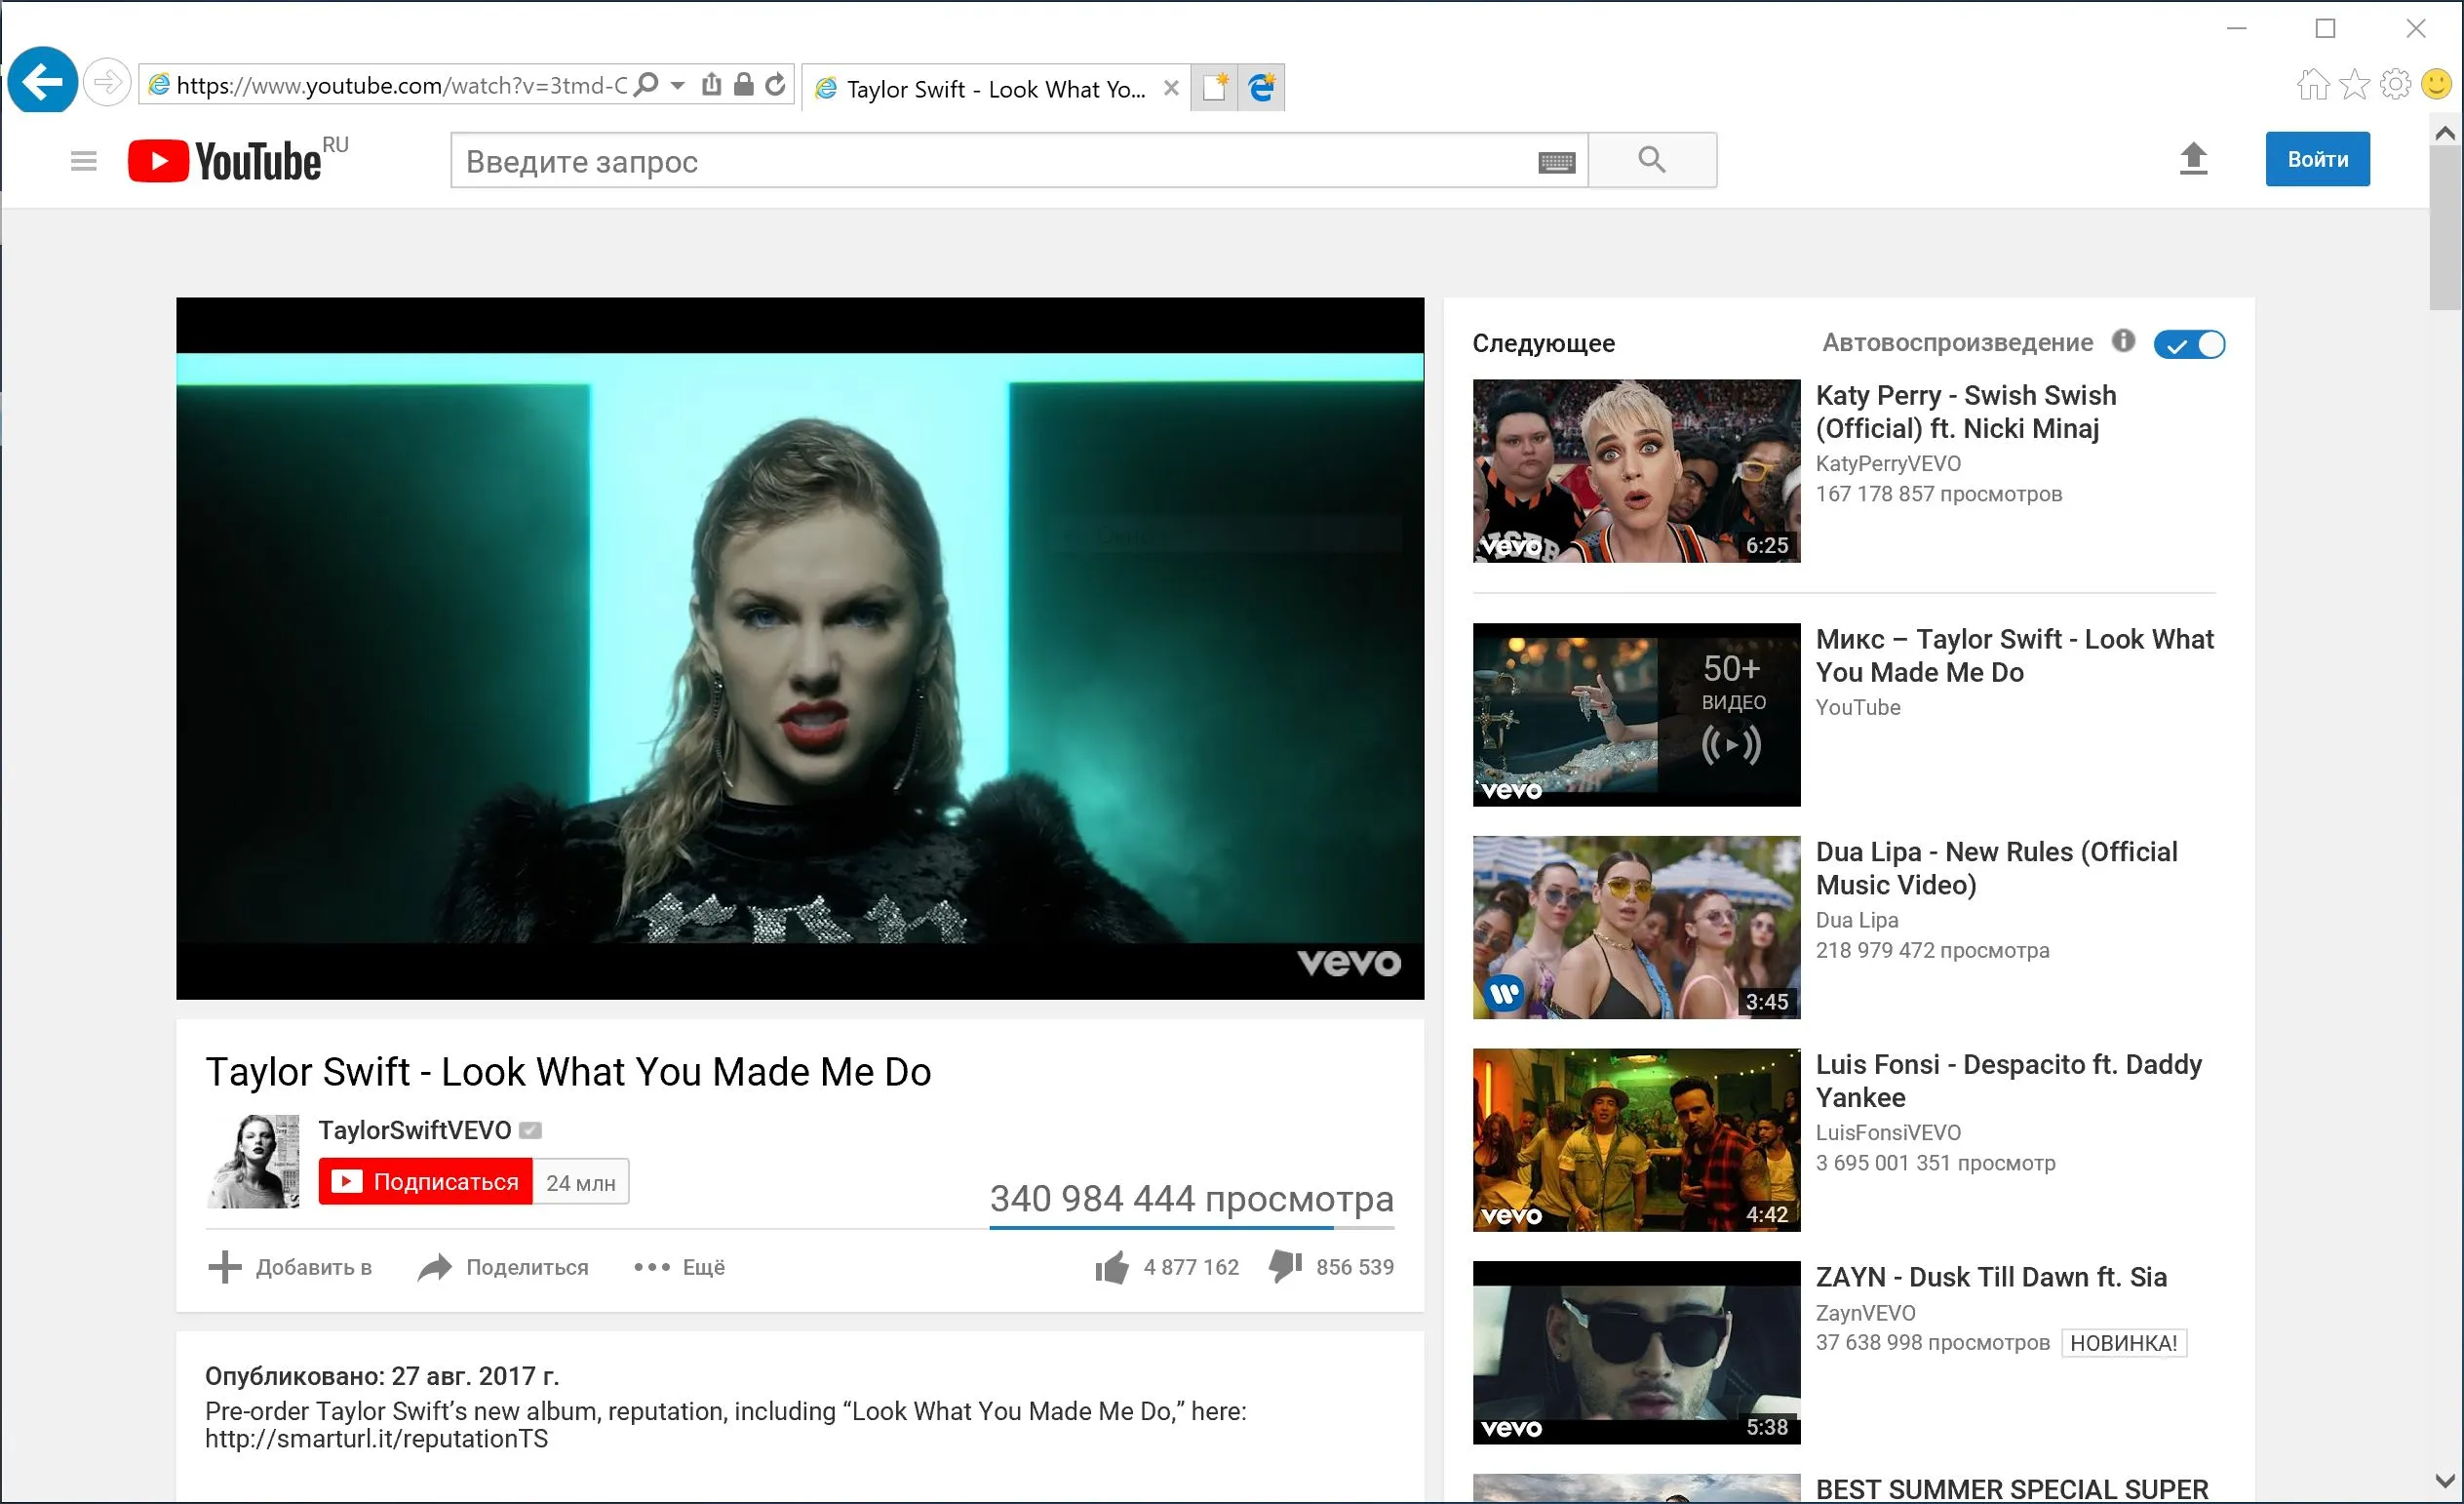This screenshot has height=1504, width=2464.
Task: Open Luis Fonsi - Despacito title link
Action: point(2008,1081)
